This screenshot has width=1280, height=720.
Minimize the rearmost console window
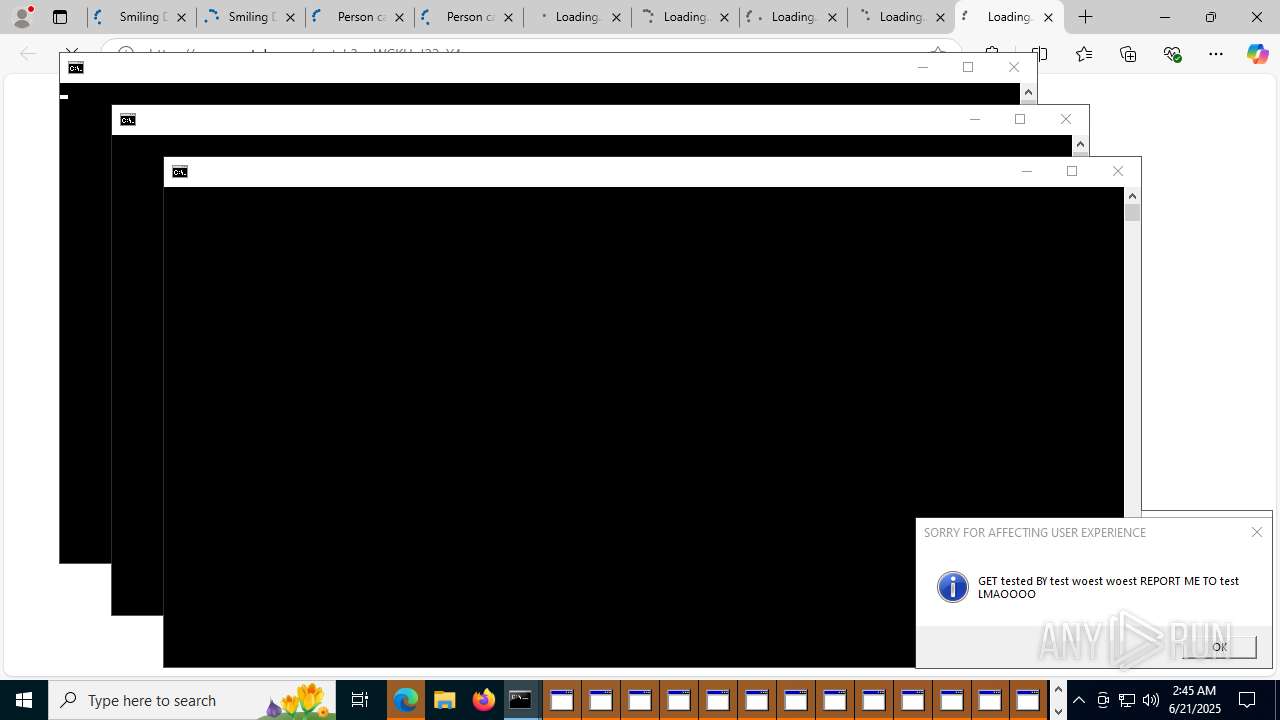[922, 68]
